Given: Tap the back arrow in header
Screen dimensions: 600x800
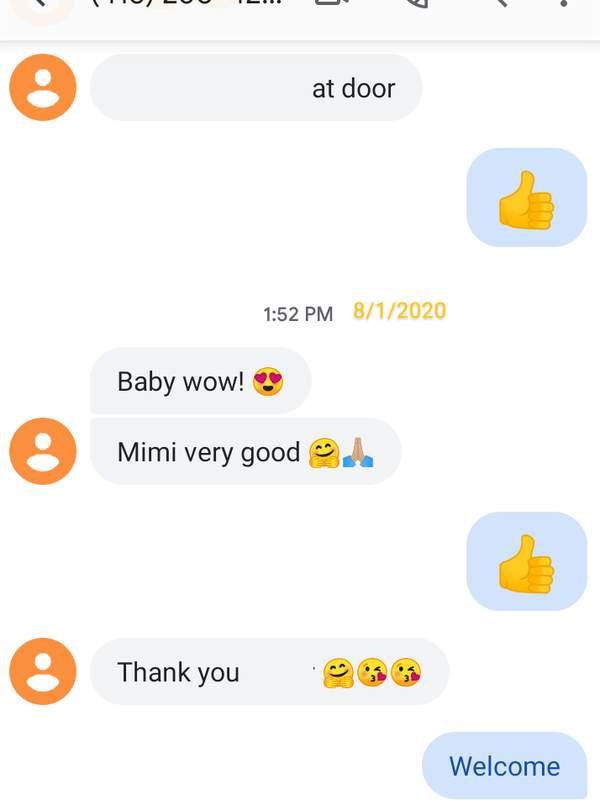Looking at the screenshot, I should 42,3.
